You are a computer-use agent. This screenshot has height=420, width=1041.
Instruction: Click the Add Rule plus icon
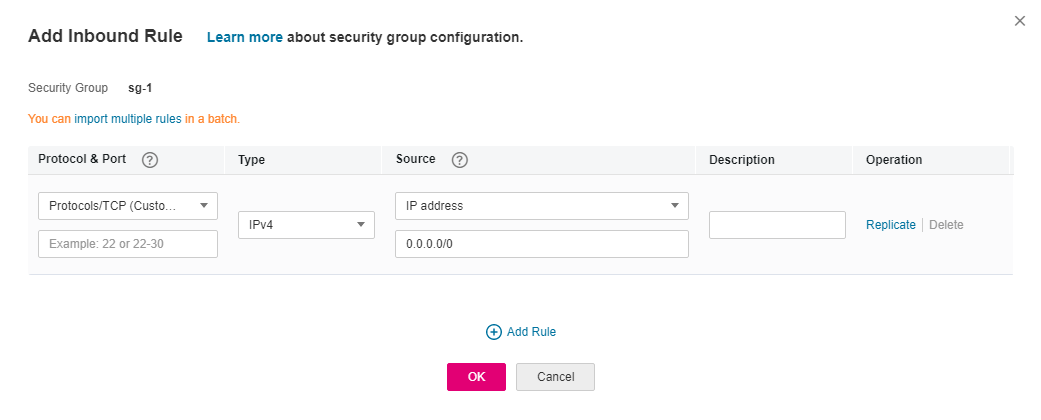(x=494, y=332)
